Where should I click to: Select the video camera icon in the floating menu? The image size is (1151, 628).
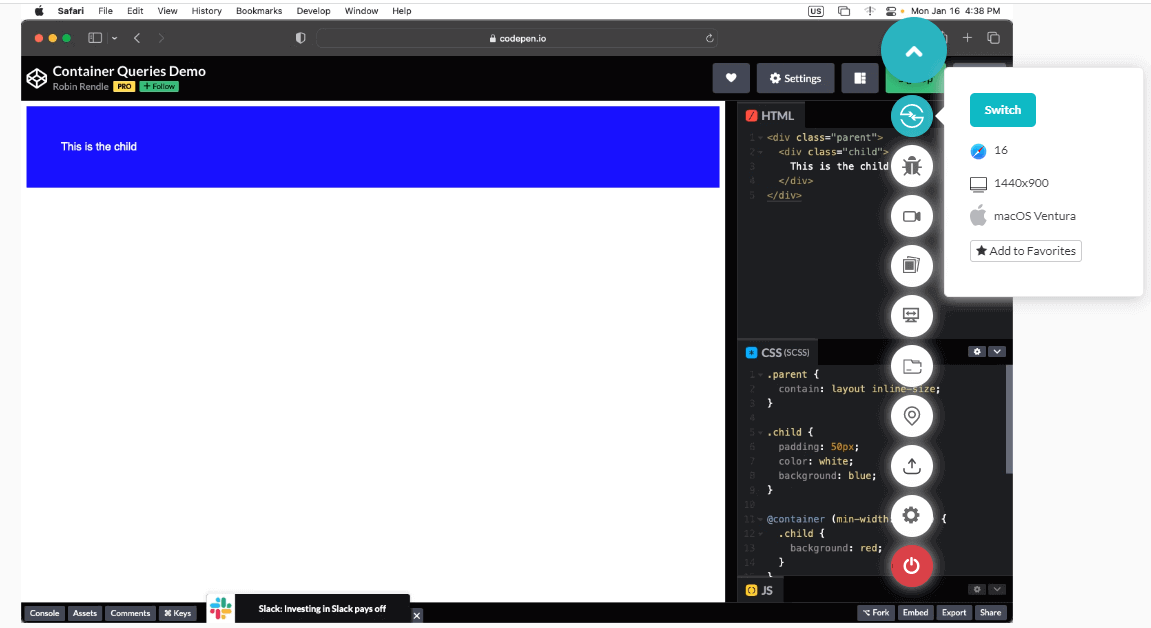pos(911,216)
